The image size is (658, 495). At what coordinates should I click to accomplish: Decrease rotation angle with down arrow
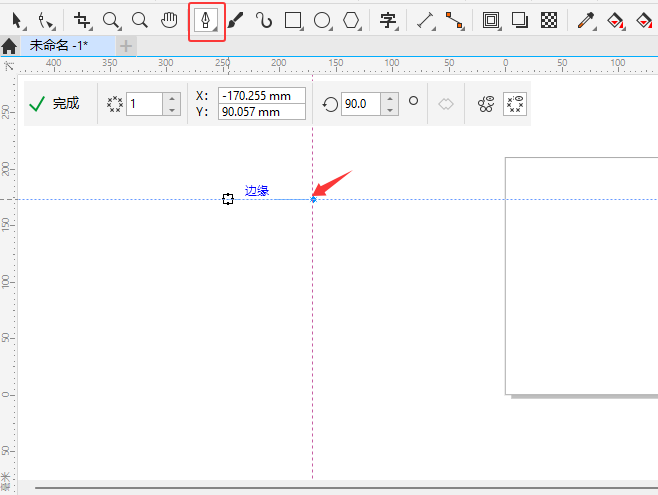pyautogui.click(x=390, y=110)
